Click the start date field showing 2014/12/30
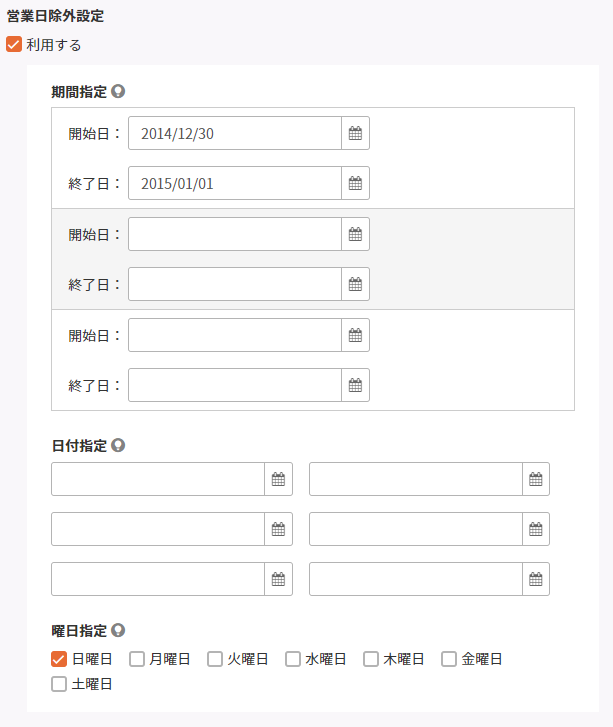Viewport: 613px width, 727px height. click(235, 133)
